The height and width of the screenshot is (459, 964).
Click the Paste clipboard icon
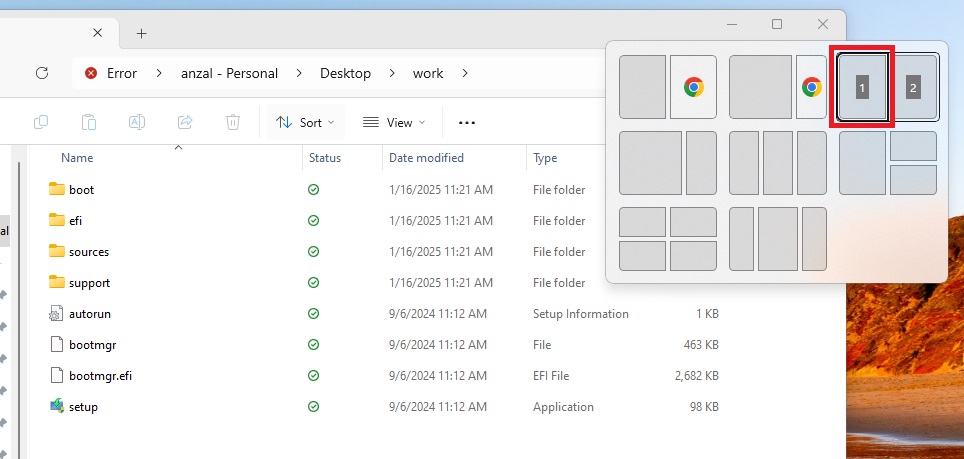[x=89, y=122]
